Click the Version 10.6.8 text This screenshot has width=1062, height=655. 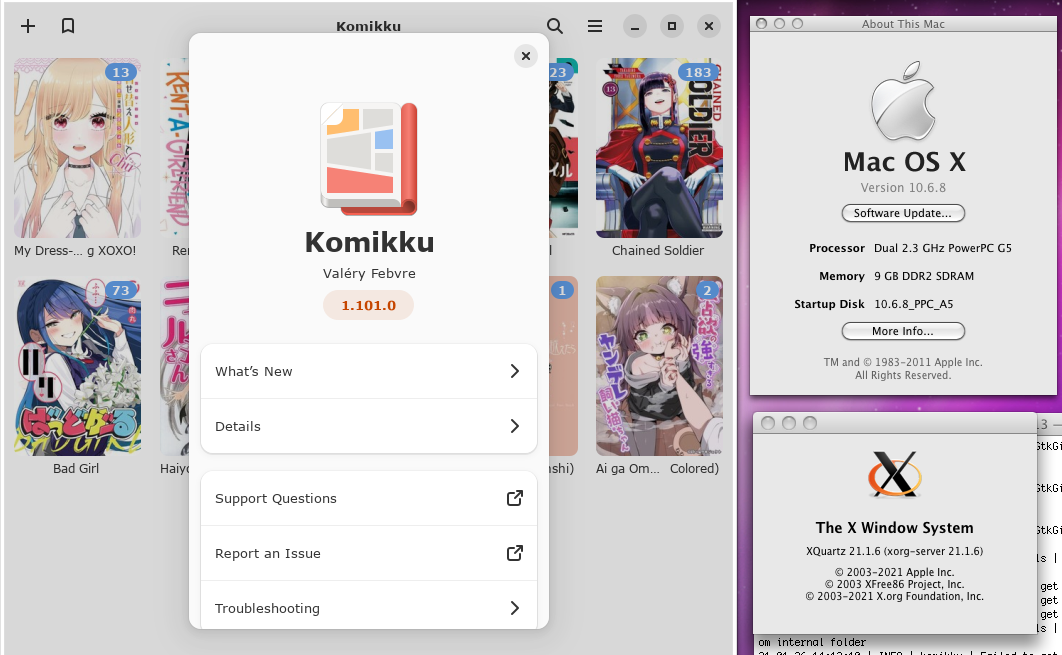coord(903,188)
